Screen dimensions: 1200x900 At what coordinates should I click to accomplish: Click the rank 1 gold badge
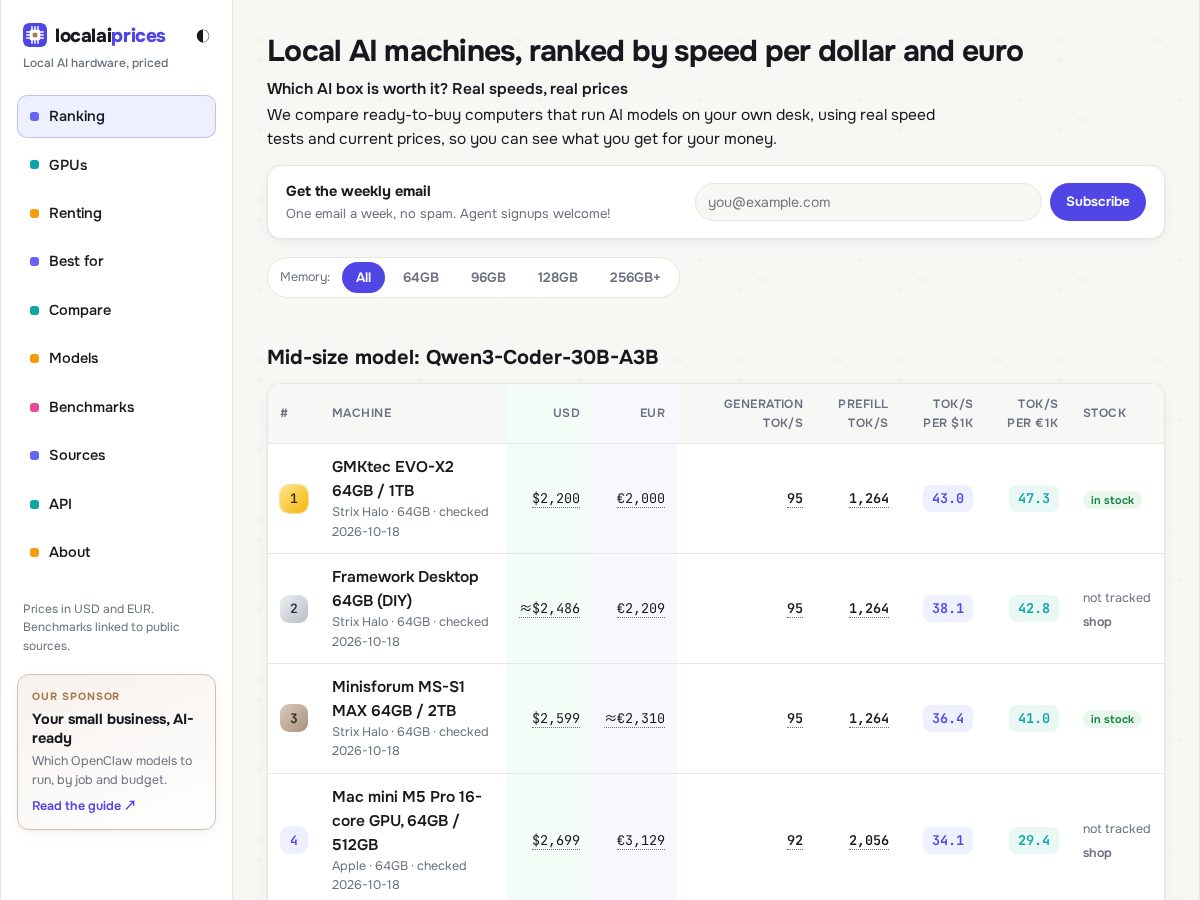click(x=294, y=498)
